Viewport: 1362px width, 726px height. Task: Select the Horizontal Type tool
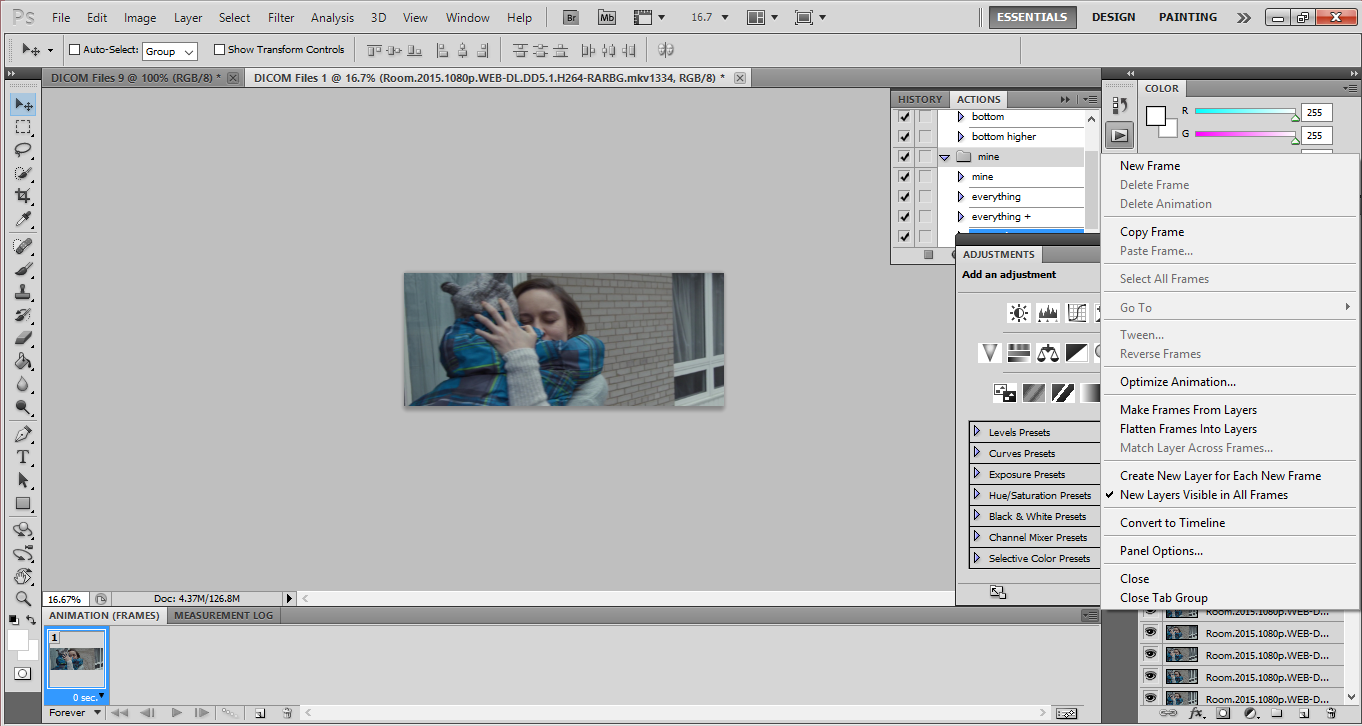tap(23, 457)
